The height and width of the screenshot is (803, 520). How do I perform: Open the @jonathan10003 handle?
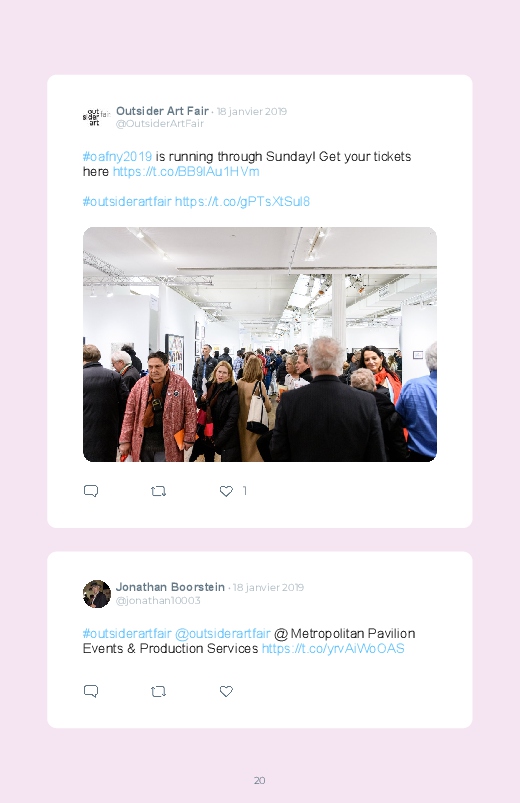click(158, 600)
